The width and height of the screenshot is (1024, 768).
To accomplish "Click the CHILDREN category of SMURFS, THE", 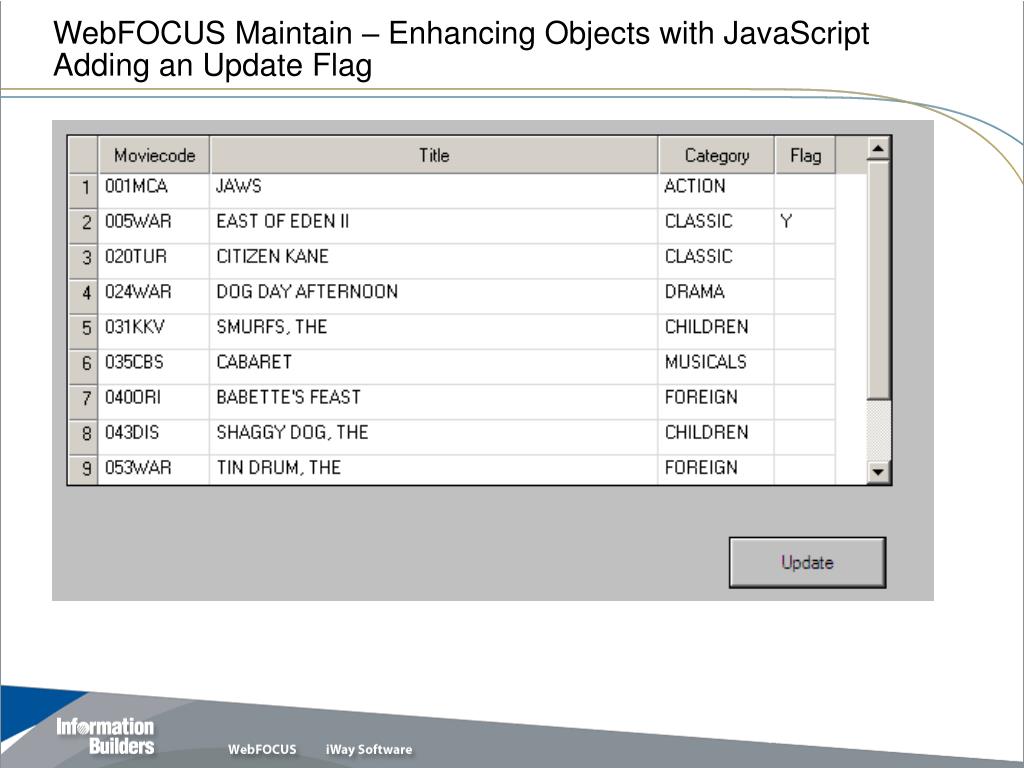I will point(716,332).
